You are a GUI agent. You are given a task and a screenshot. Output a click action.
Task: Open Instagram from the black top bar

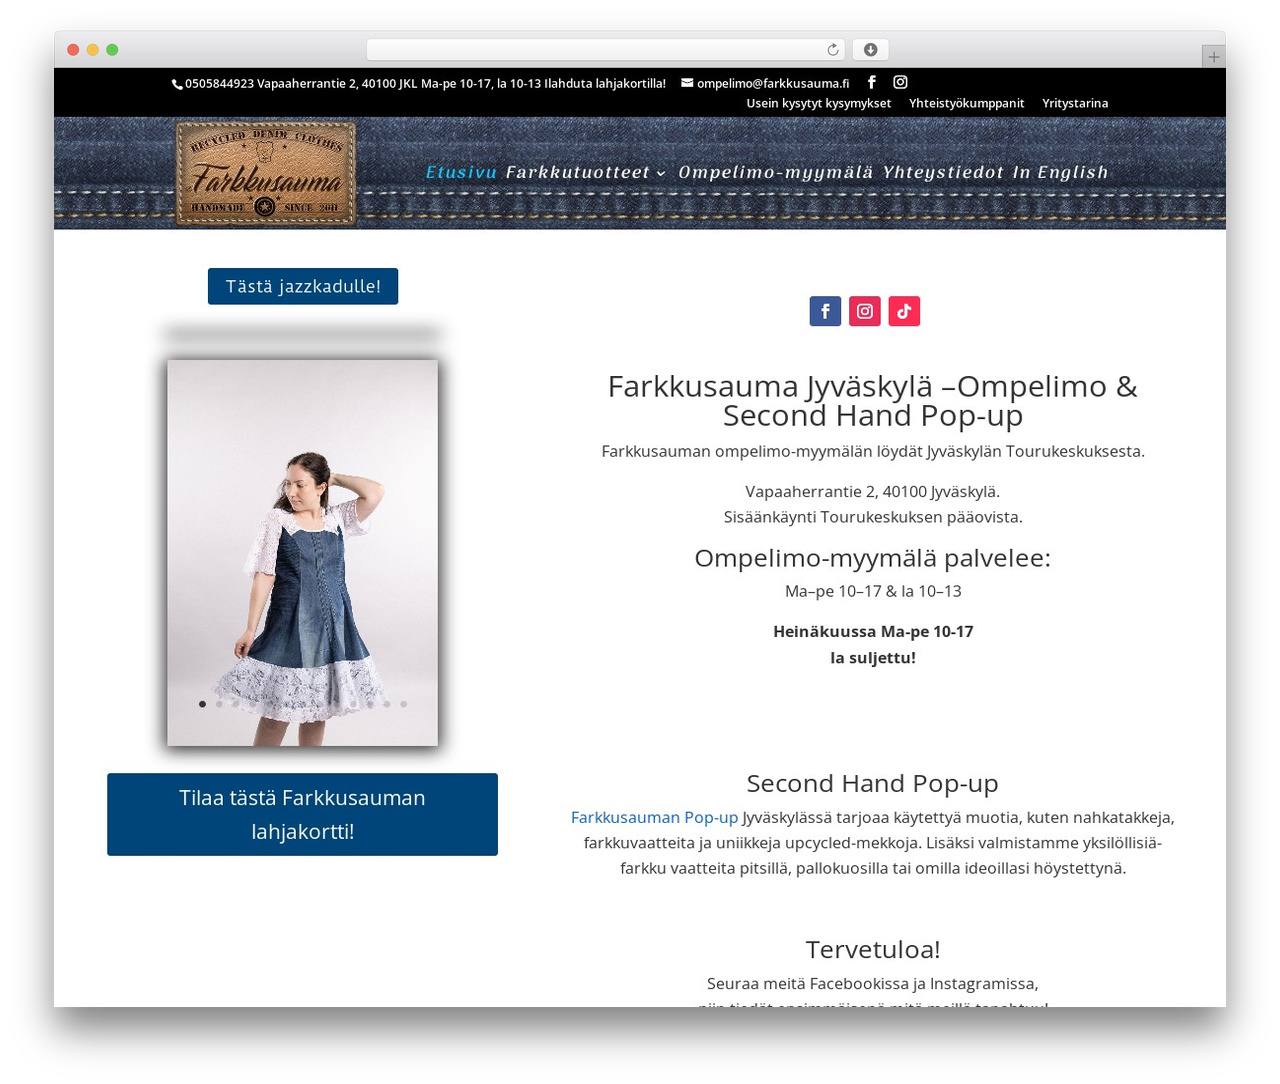click(x=900, y=82)
